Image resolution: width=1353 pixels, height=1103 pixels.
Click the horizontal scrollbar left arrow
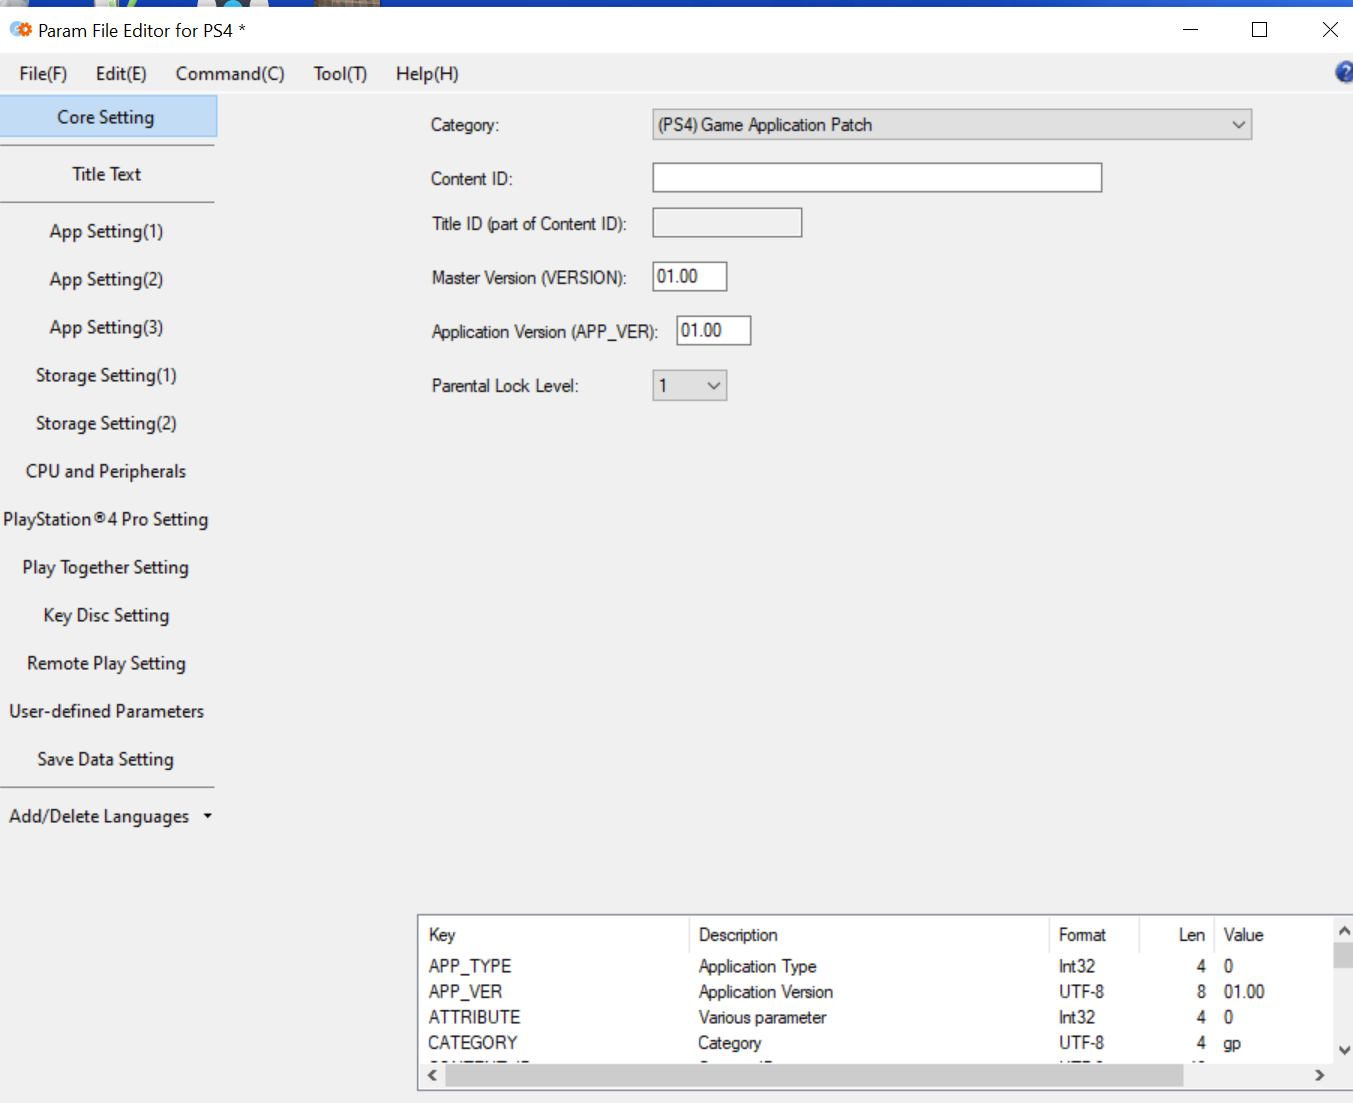432,1075
